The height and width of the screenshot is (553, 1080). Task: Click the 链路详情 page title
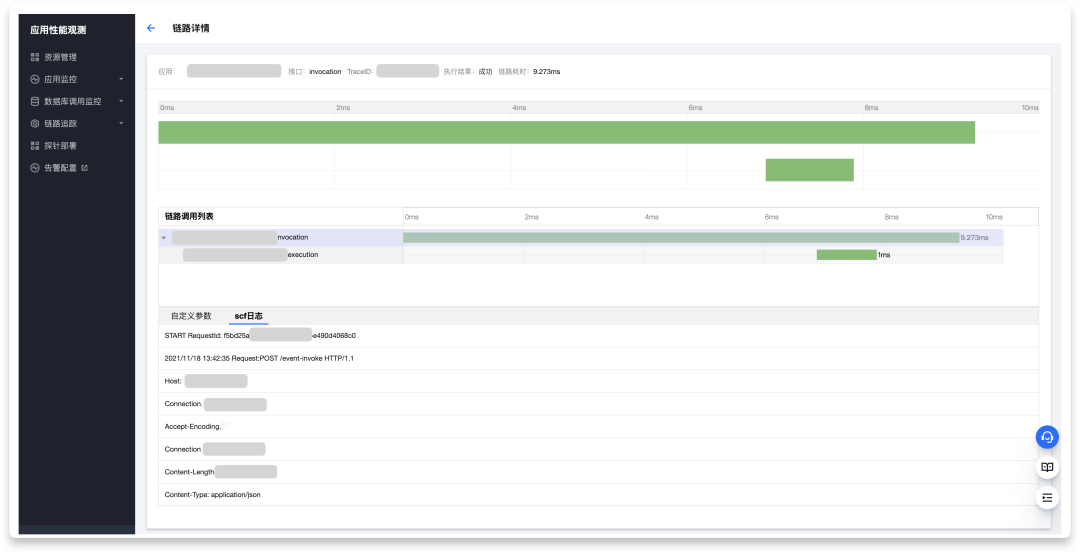click(191, 28)
